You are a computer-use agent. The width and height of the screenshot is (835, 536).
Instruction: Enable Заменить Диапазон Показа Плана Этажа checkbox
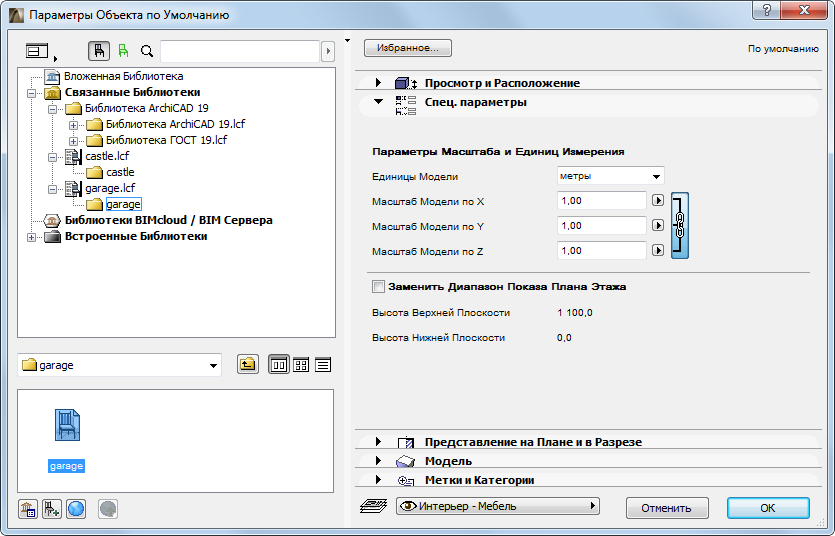pyautogui.click(x=378, y=286)
